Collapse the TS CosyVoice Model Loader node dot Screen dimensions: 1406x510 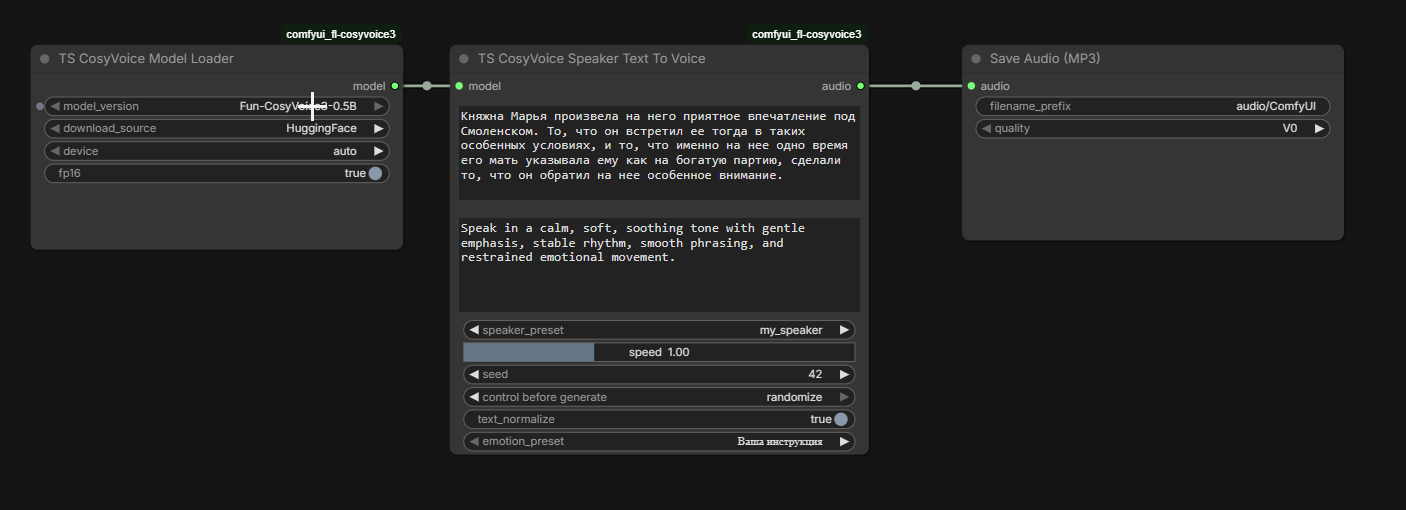pos(45,59)
